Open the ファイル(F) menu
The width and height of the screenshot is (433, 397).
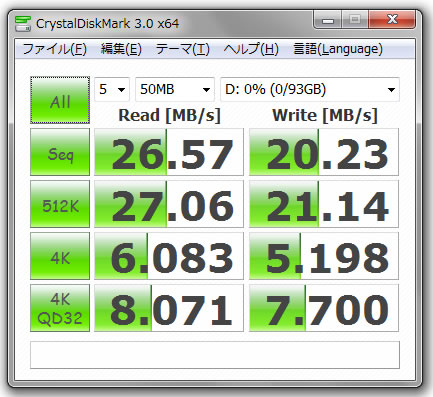(x=55, y=49)
